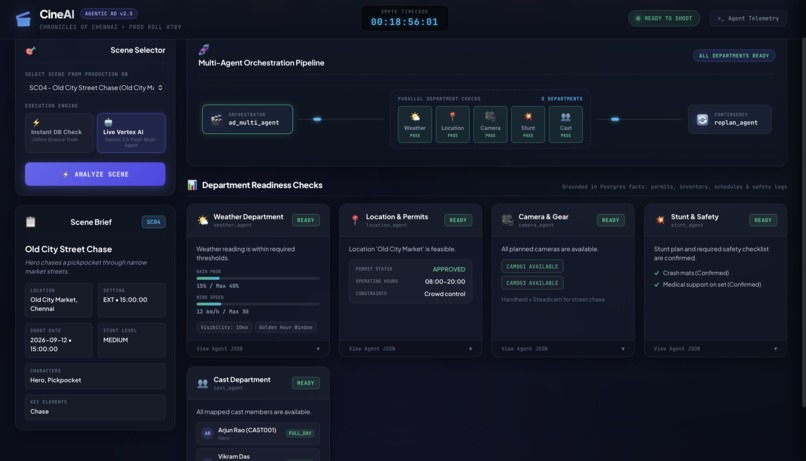Click the rocket icon above Multi-Agent Orchestration Pipeline
806x461 pixels.
(x=204, y=49)
